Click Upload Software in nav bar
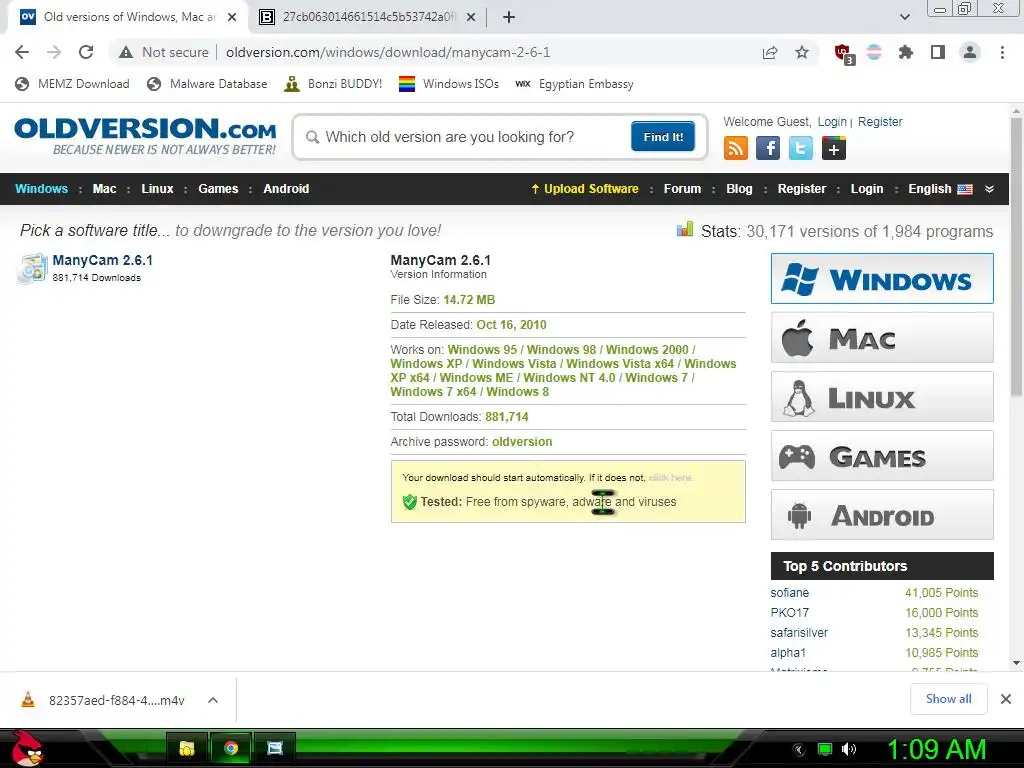The width and height of the screenshot is (1024, 768). point(584,189)
